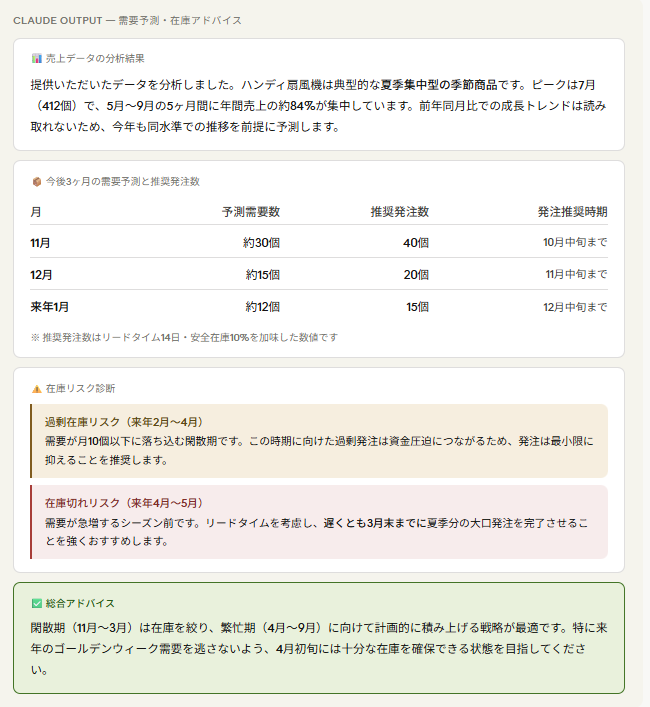Viewport: 650px width, 707px height.
Task: Click the 15個 recommended order cell
Action: 417,307
